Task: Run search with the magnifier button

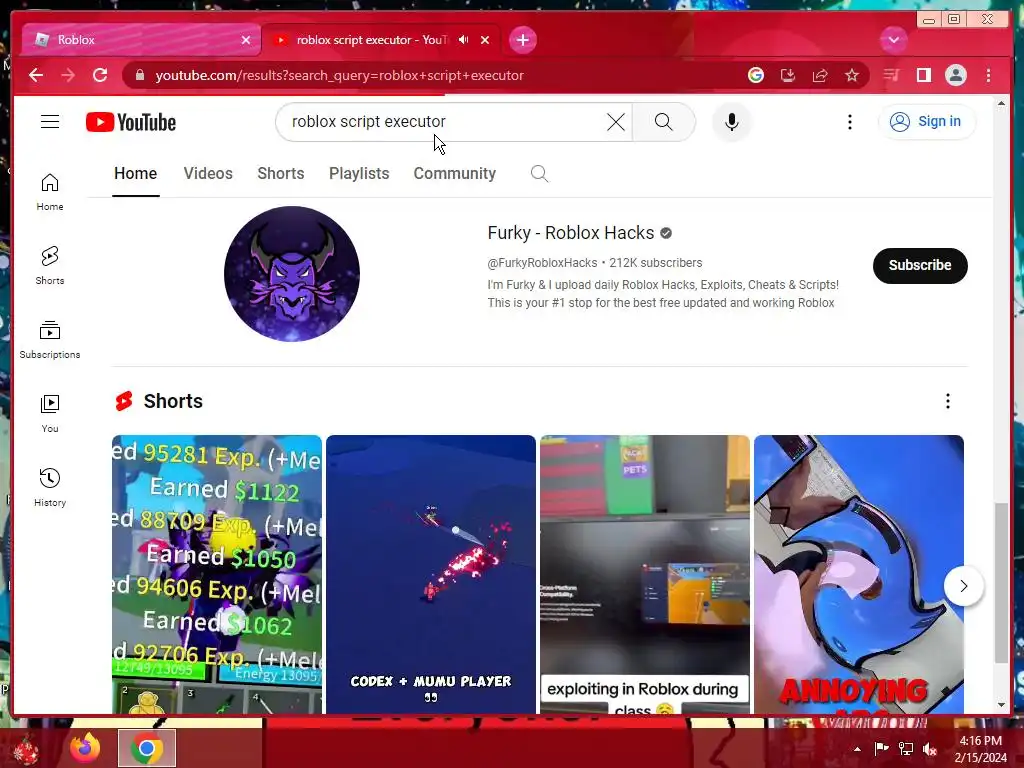Action: point(664,121)
